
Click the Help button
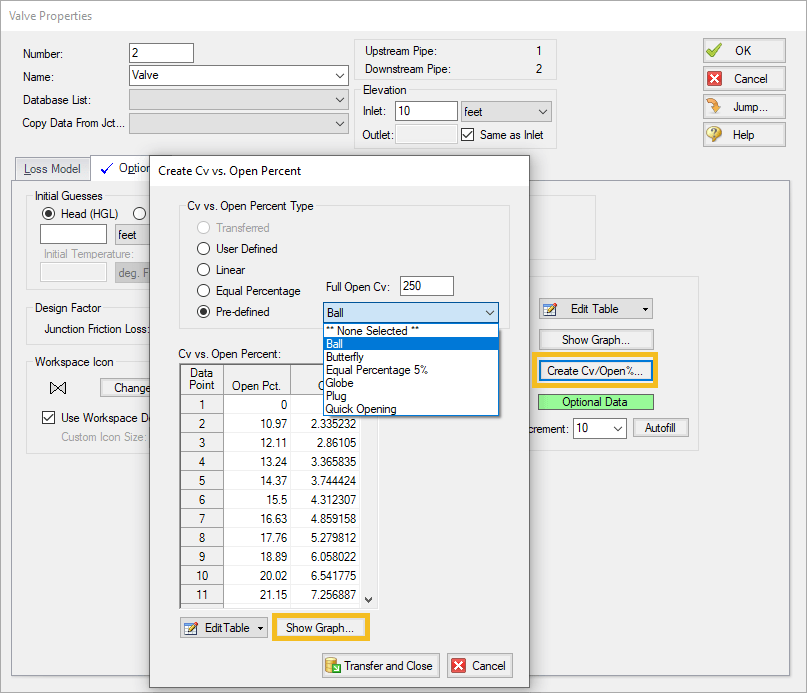744,134
